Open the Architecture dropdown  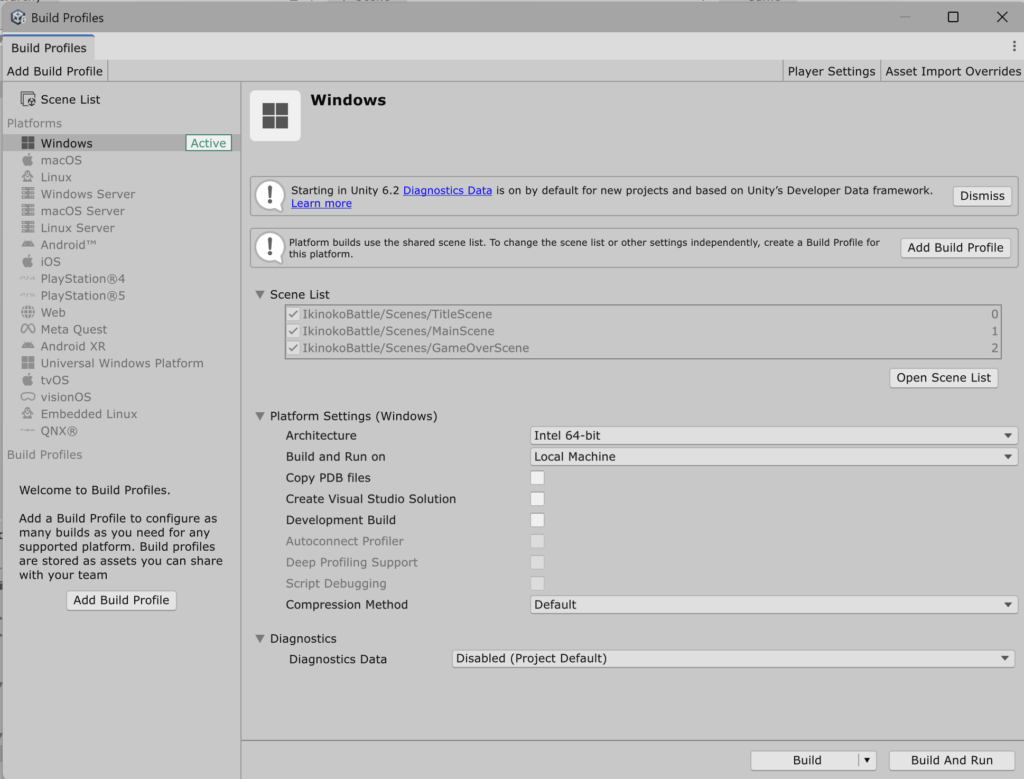[x=773, y=436]
